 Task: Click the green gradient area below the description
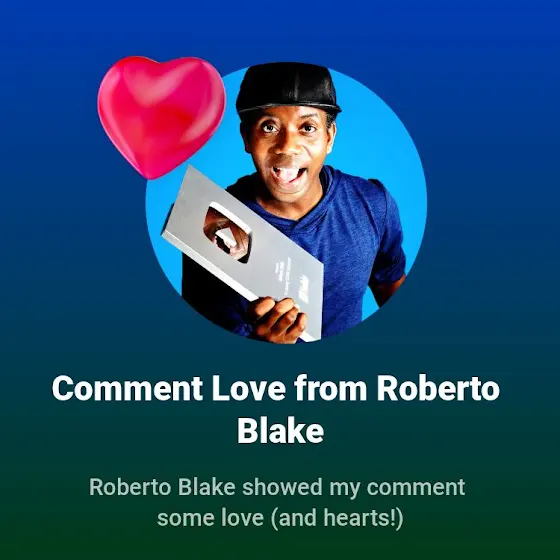[x=280, y=546]
